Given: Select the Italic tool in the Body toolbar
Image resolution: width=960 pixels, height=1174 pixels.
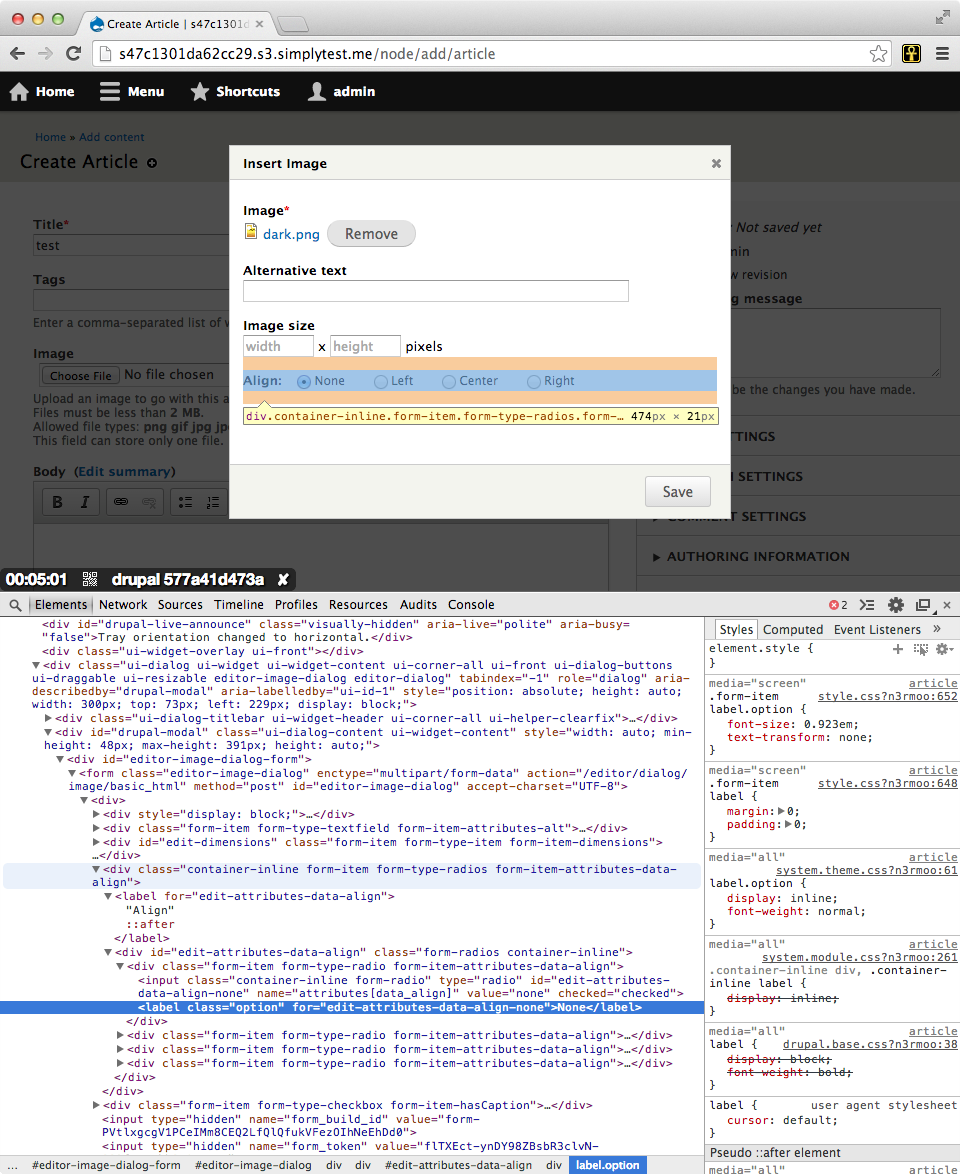Looking at the screenshot, I should pyautogui.click(x=84, y=502).
